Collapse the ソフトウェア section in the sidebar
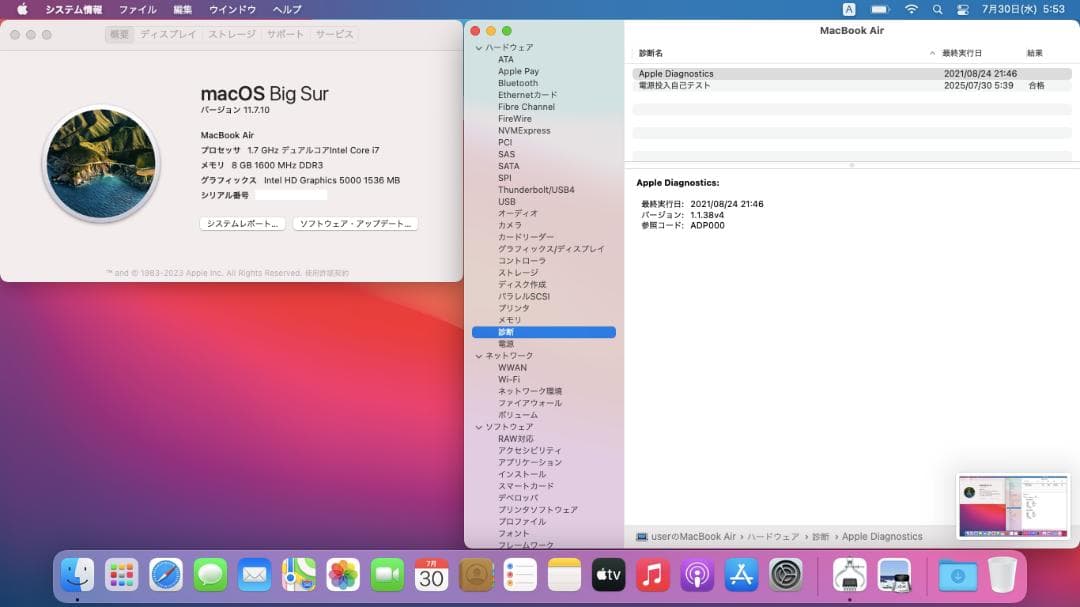 pyautogui.click(x=477, y=426)
